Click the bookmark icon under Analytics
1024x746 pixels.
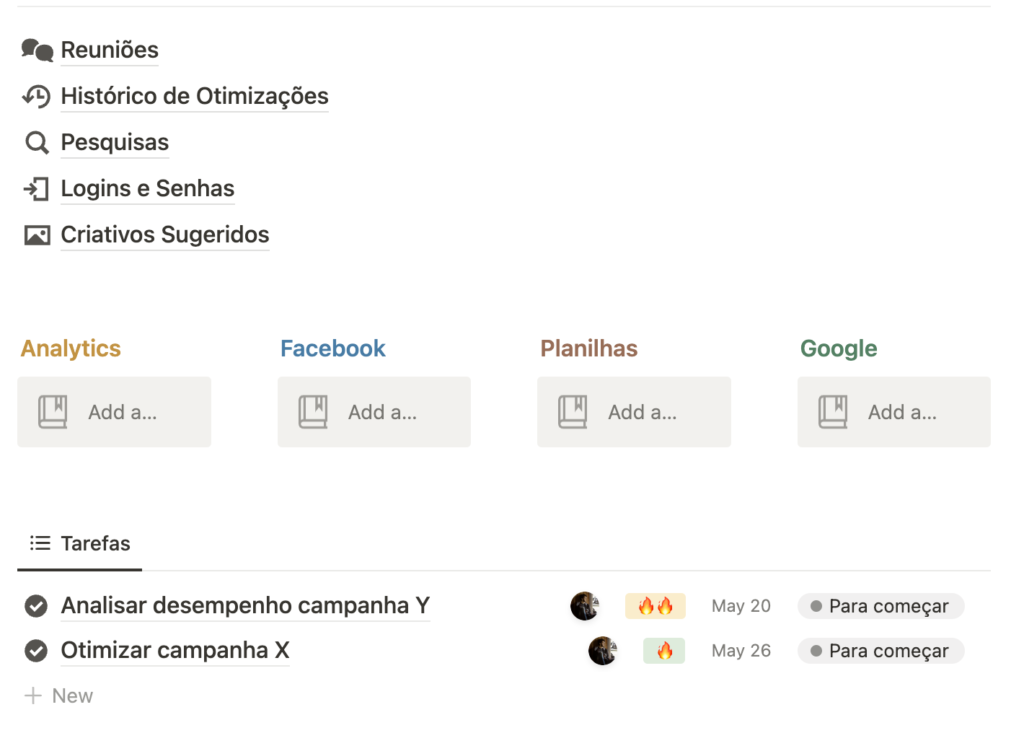[x=53, y=412]
